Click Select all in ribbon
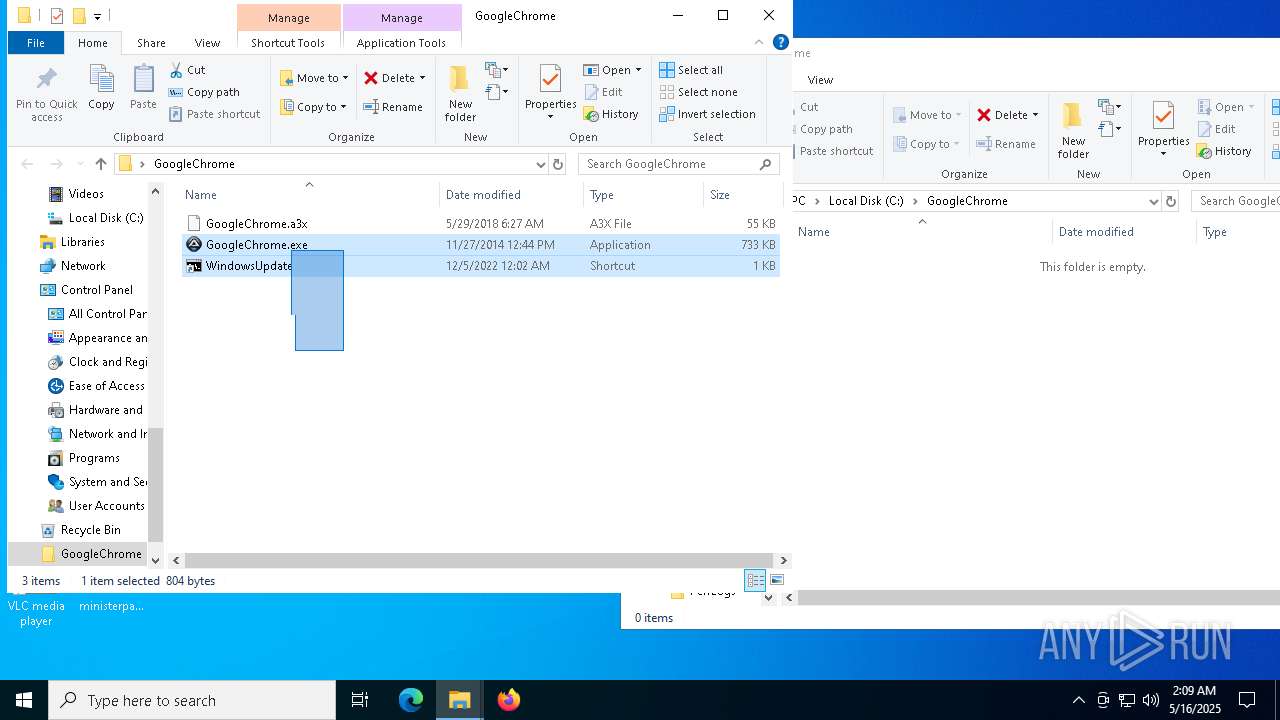This screenshot has width=1280, height=720. click(x=691, y=70)
